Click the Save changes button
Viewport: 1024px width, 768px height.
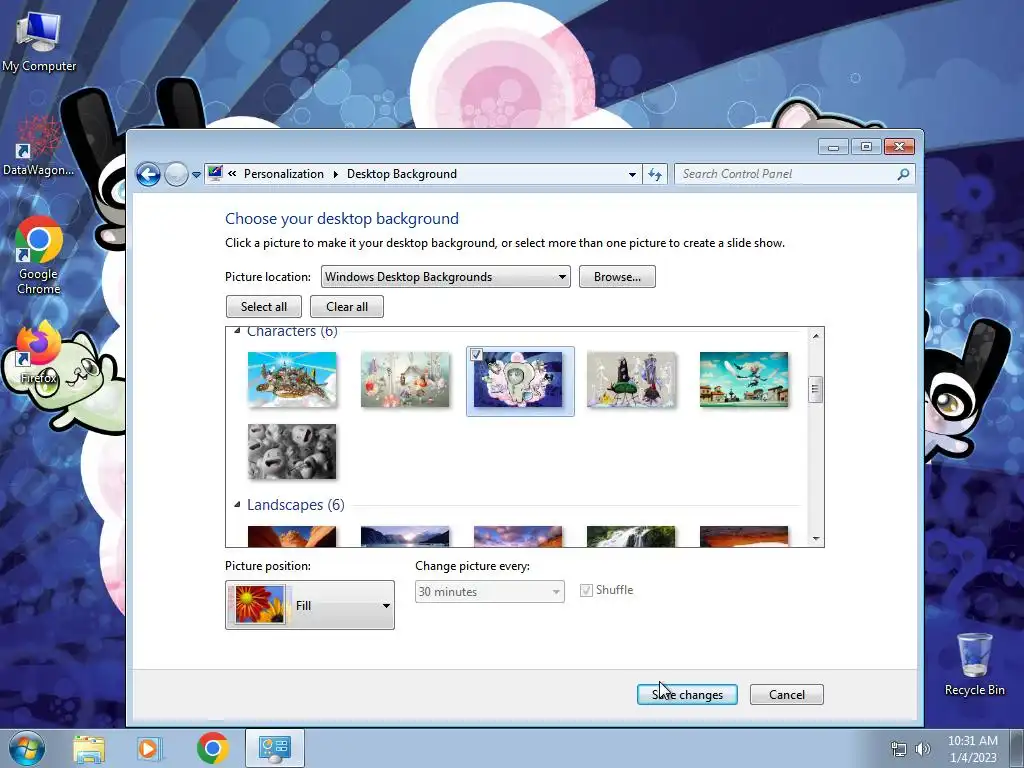coord(687,694)
